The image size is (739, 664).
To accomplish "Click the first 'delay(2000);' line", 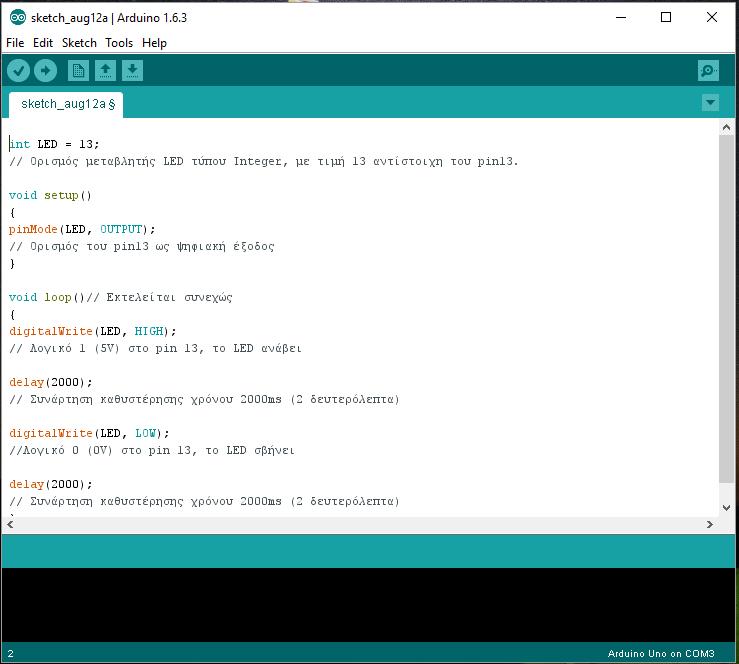I will [x=51, y=382].
